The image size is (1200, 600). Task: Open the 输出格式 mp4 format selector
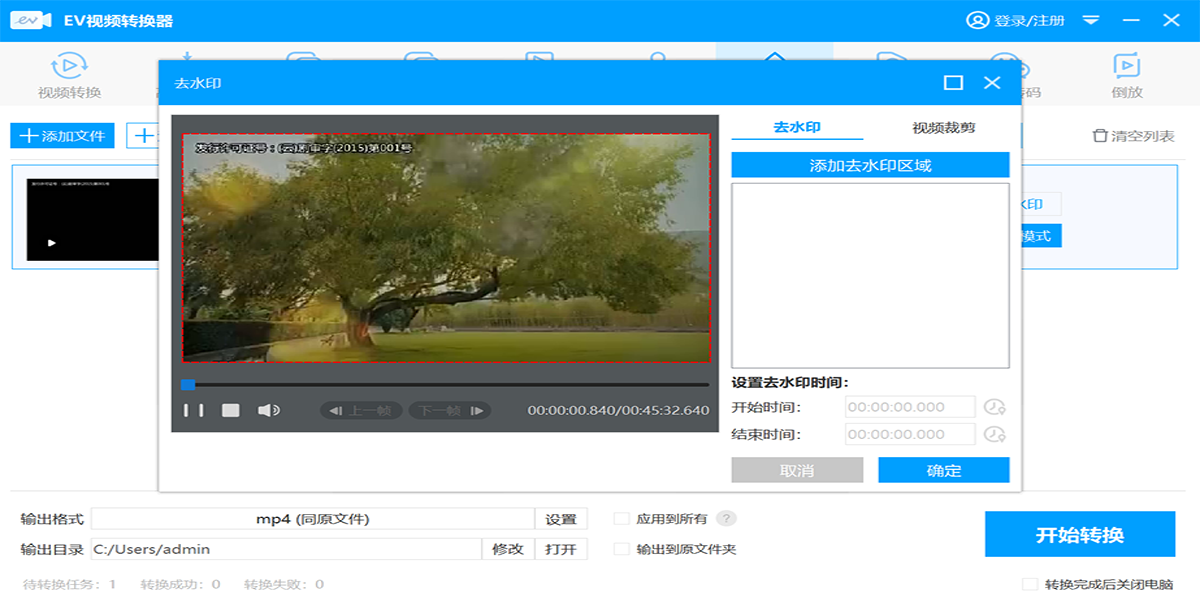(x=312, y=519)
